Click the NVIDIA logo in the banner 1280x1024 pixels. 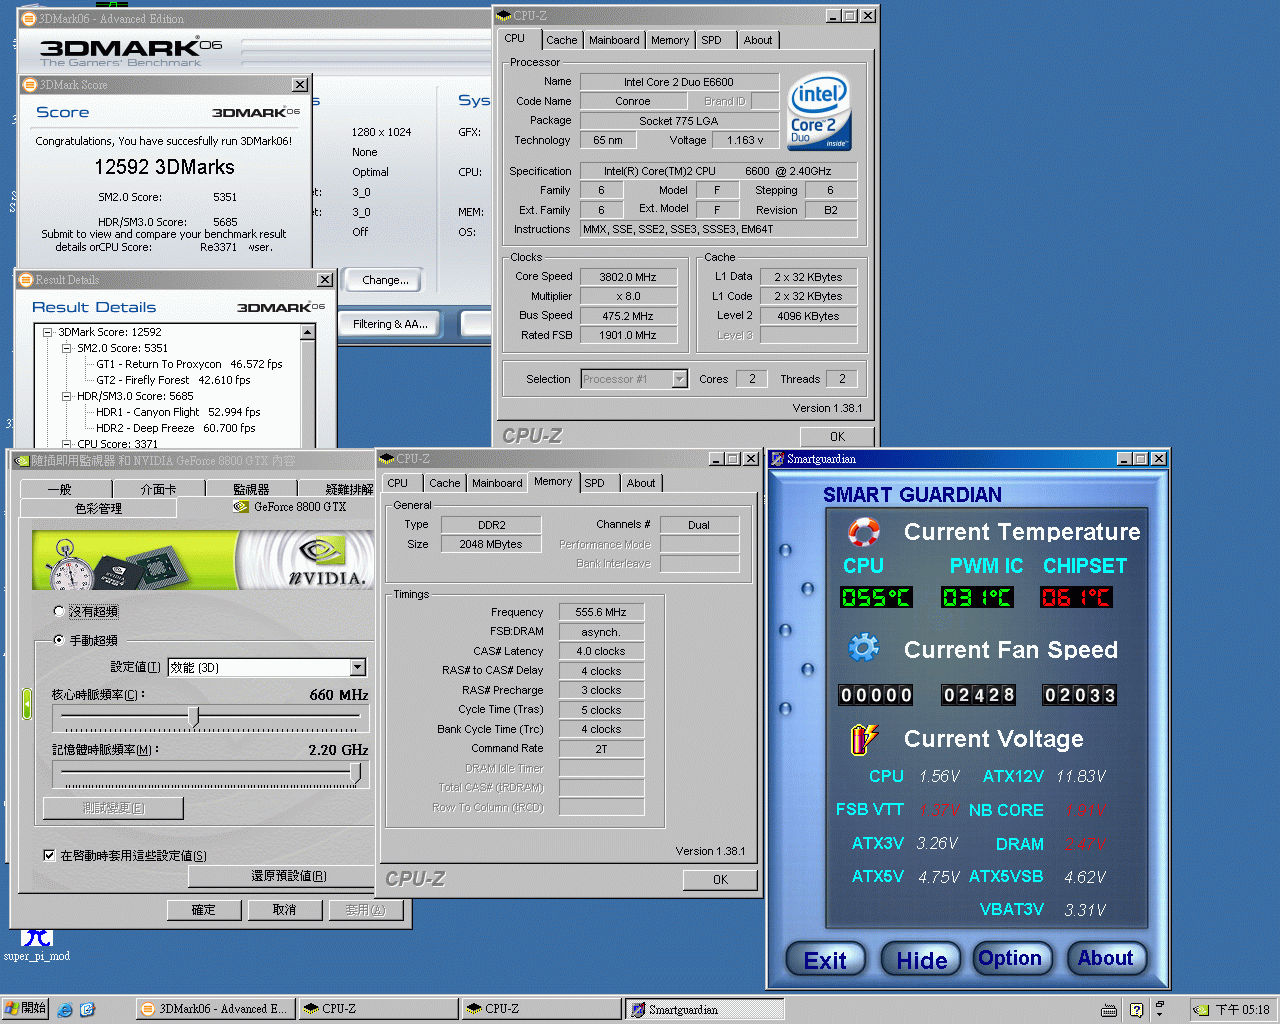click(x=327, y=560)
